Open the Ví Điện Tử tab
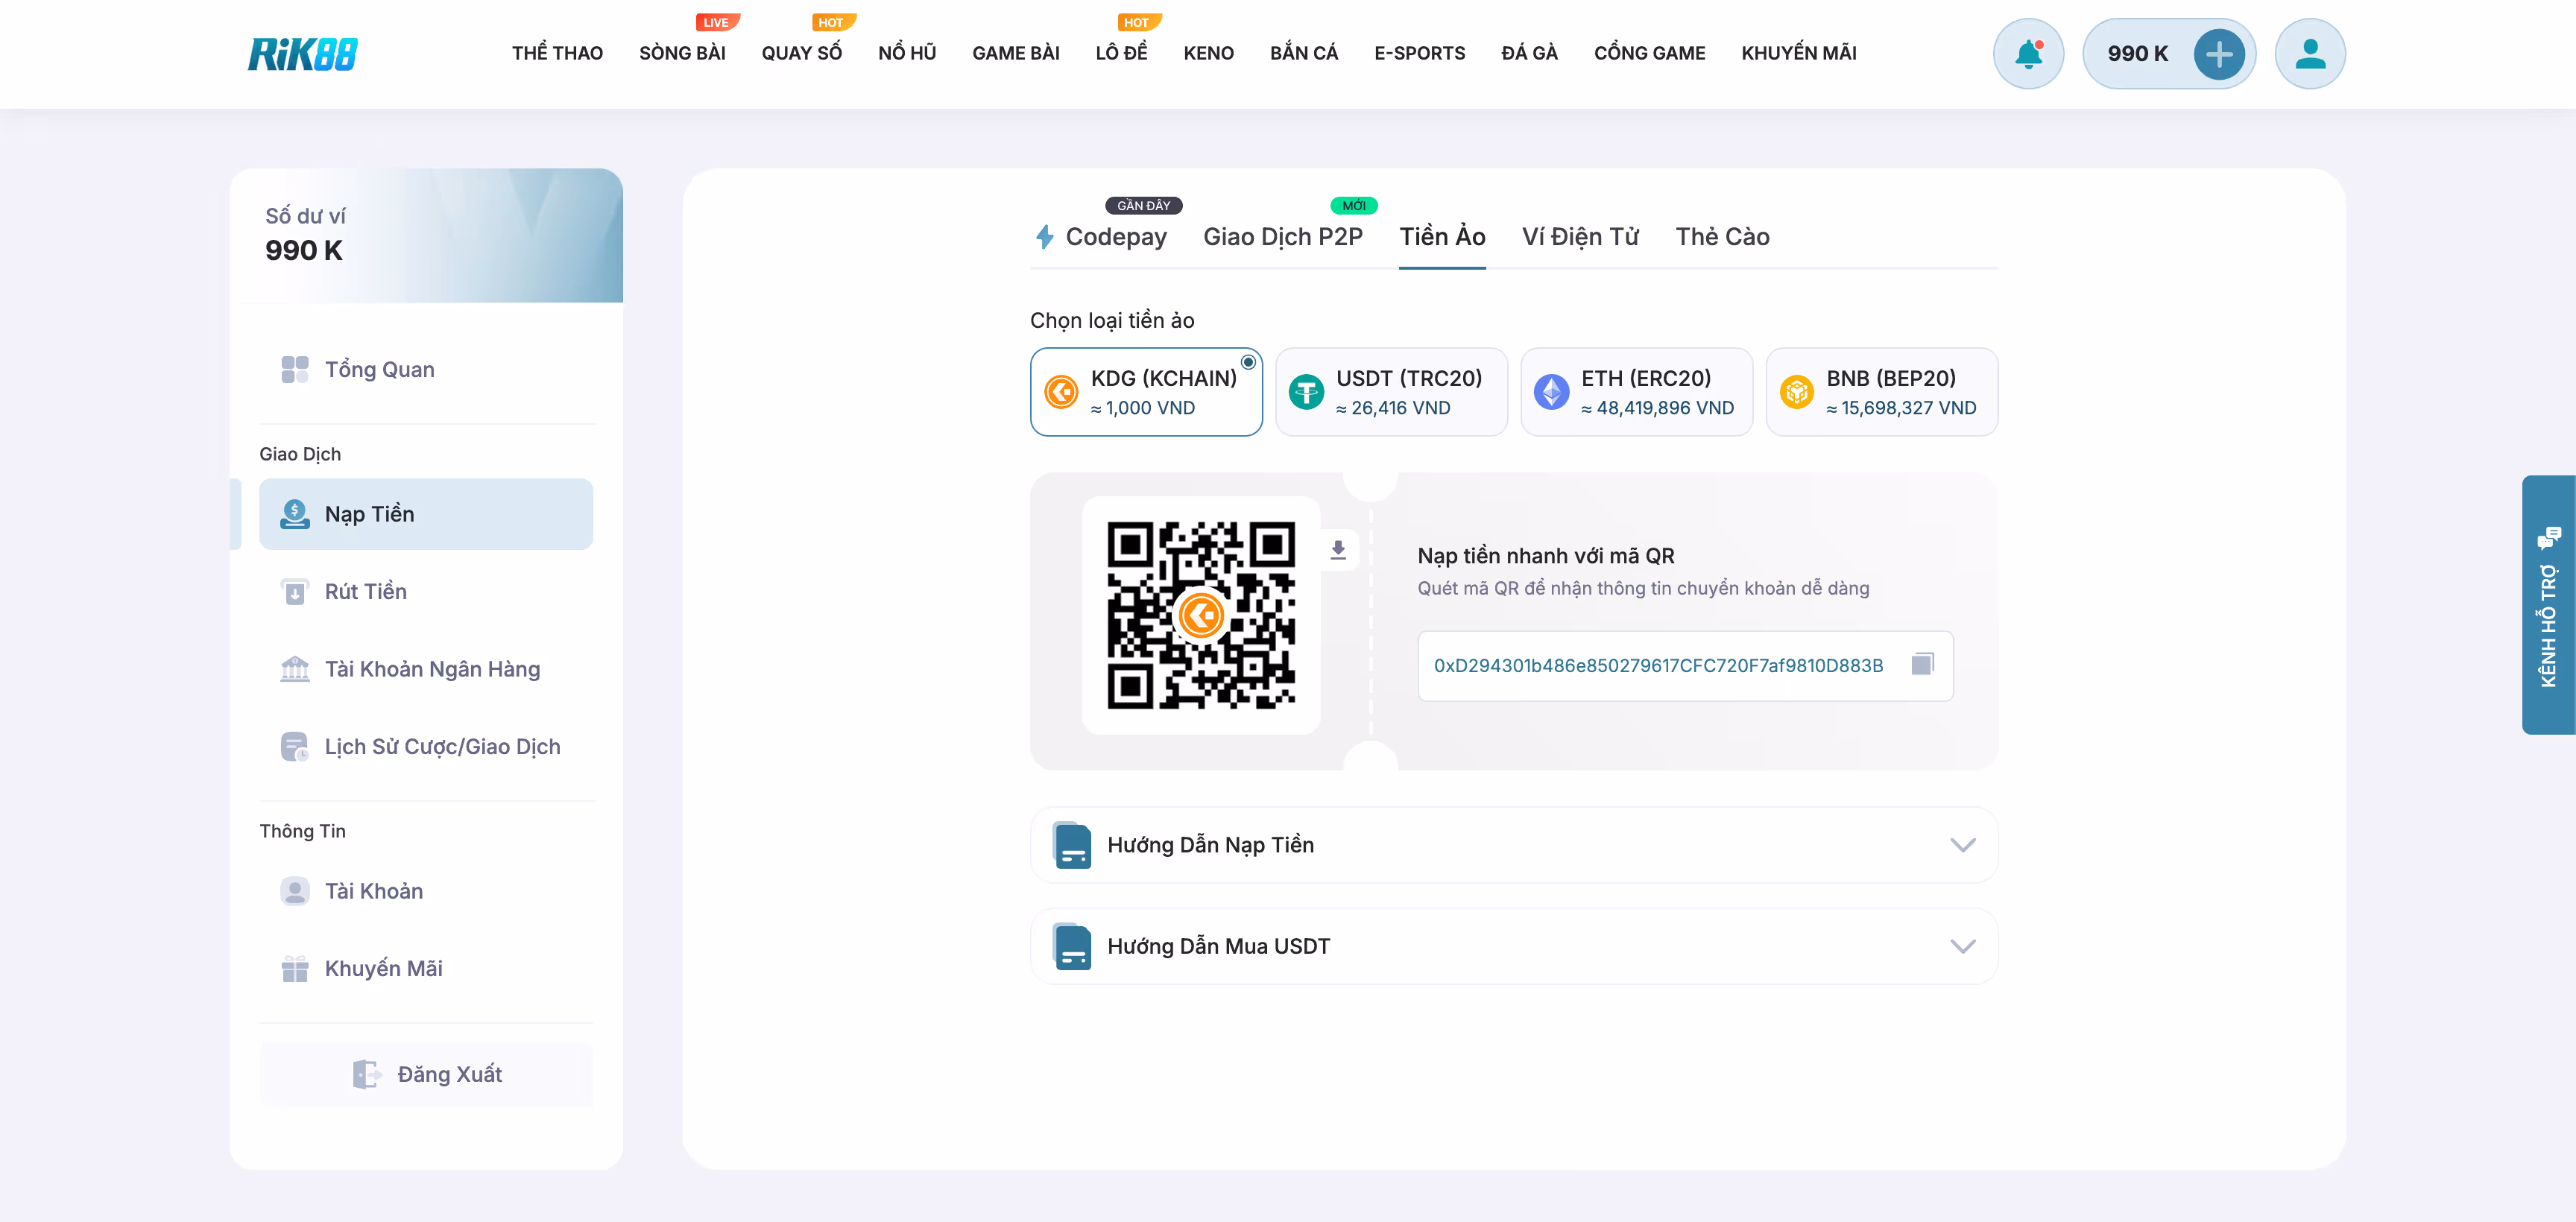 point(1580,237)
